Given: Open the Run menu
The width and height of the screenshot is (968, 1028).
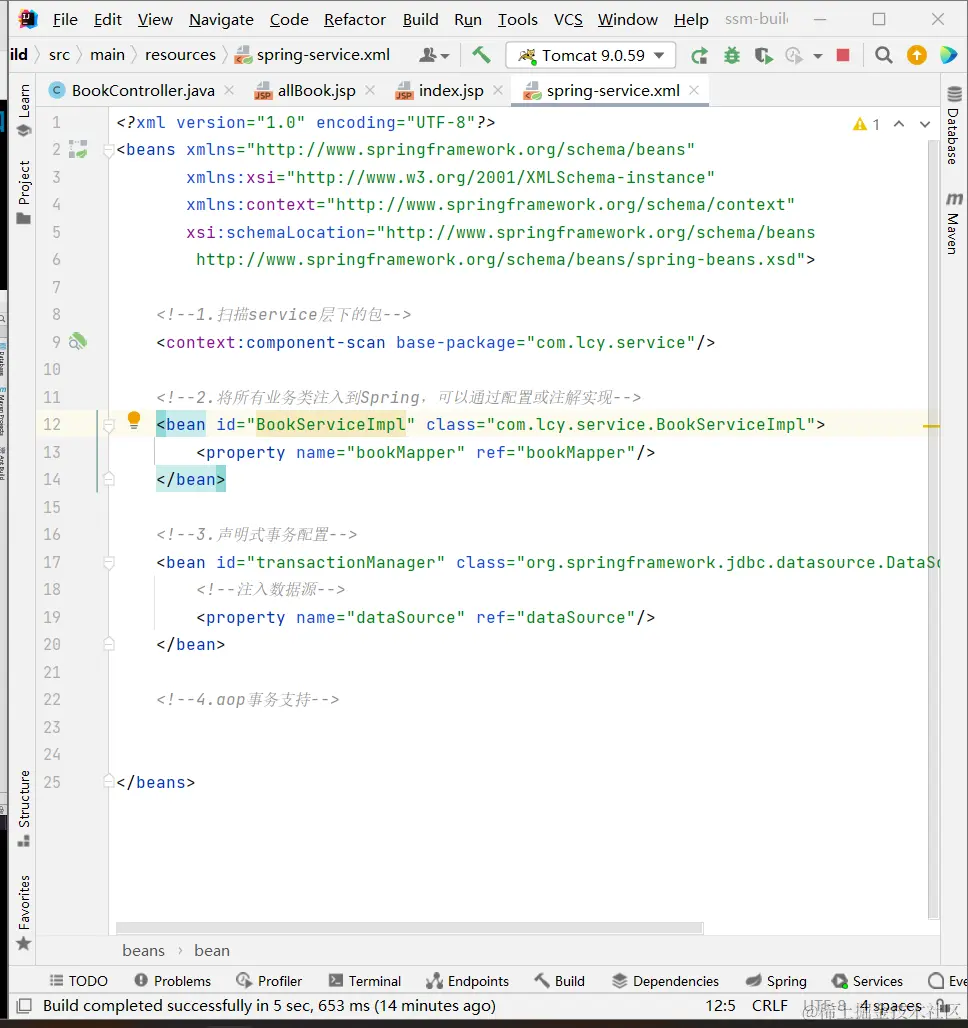Looking at the screenshot, I should (x=468, y=20).
